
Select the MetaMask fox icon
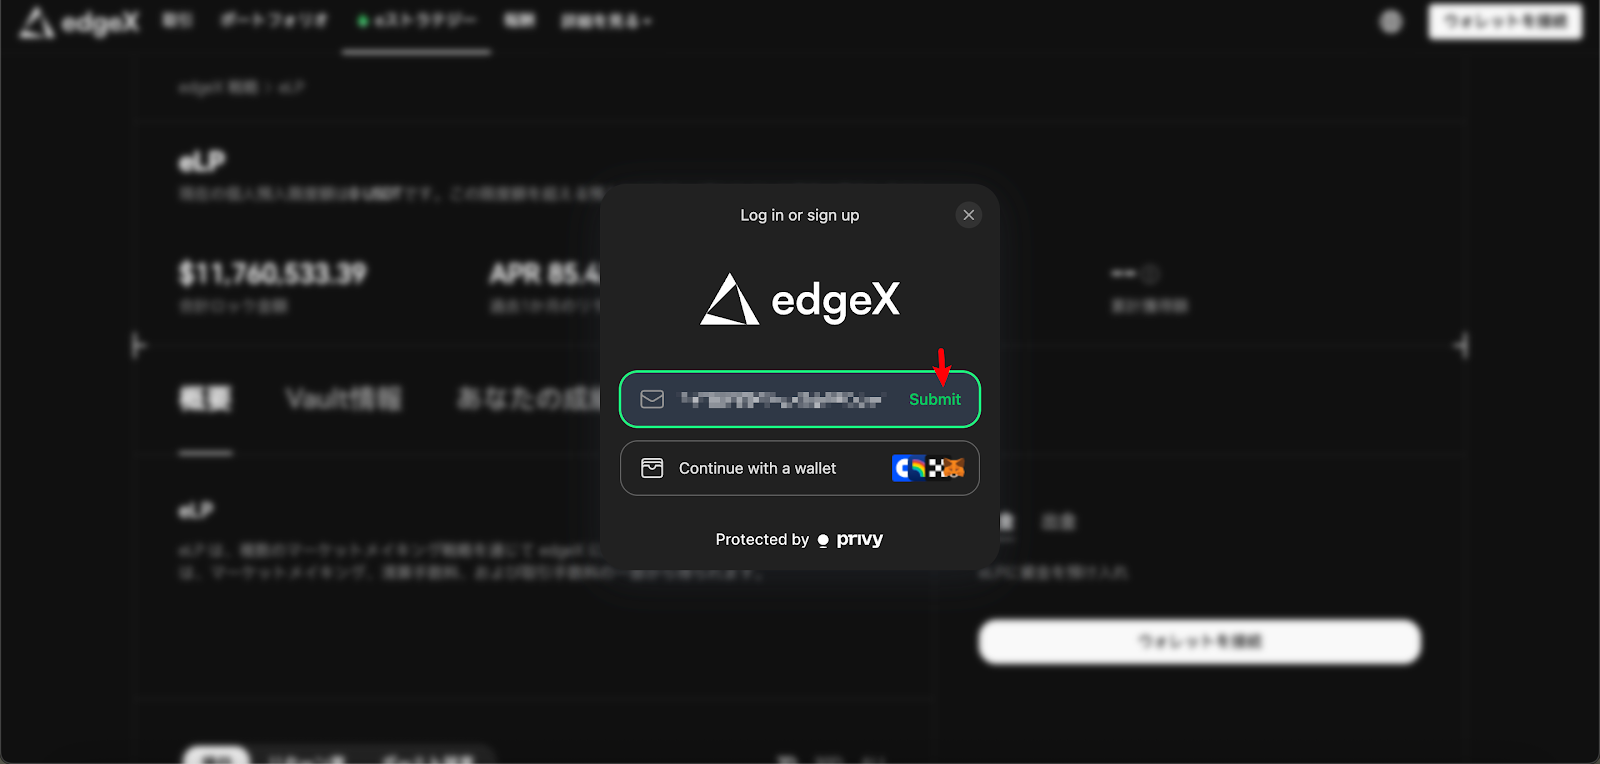(954, 468)
